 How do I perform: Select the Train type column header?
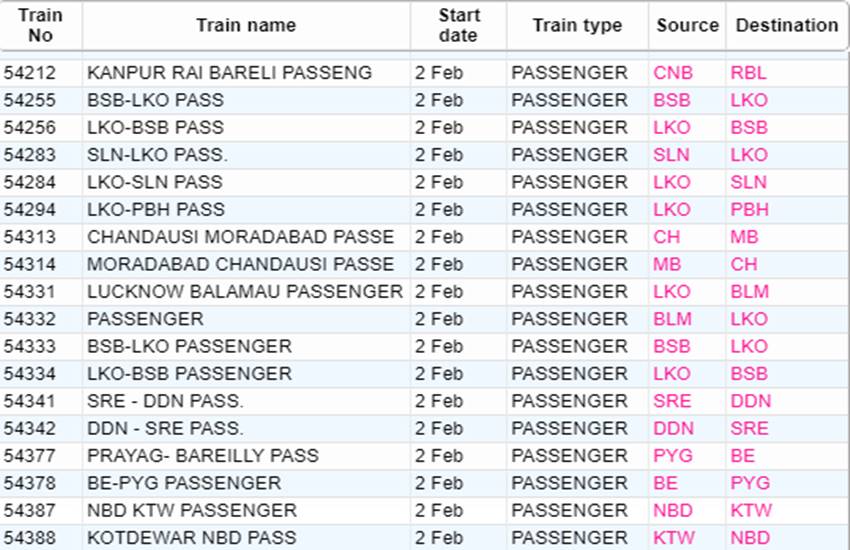[x=577, y=25]
